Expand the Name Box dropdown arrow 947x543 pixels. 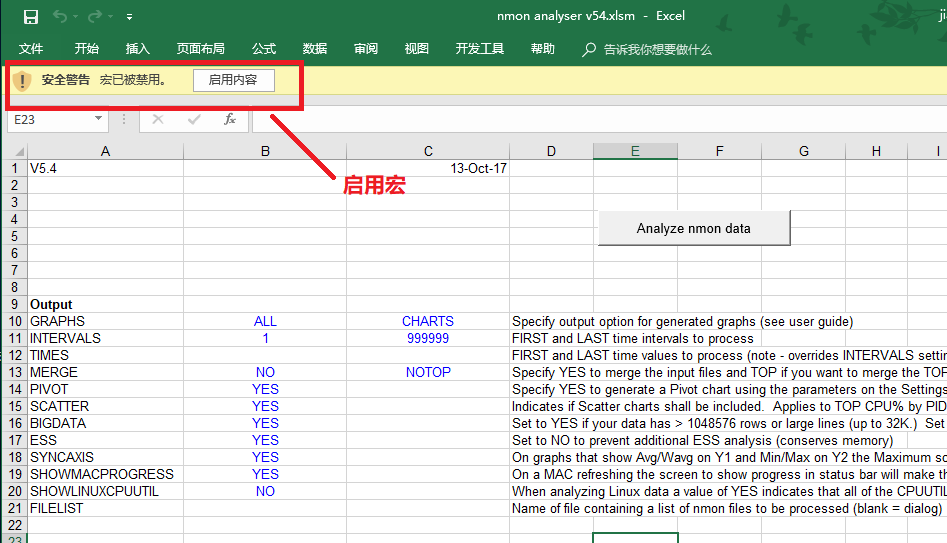(98, 119)
